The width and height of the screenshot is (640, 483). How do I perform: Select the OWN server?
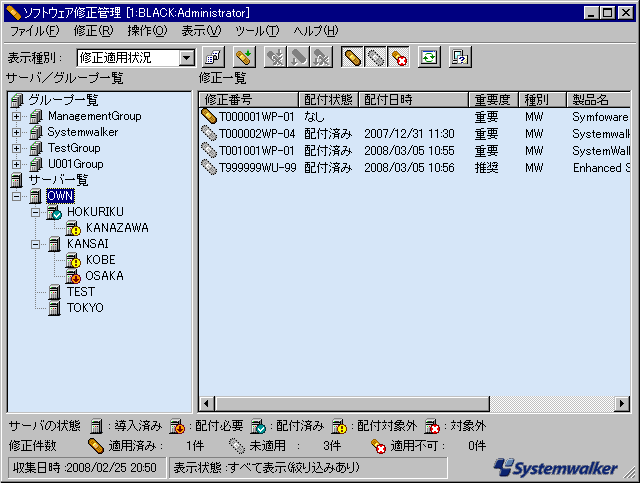tap(60, 196)
